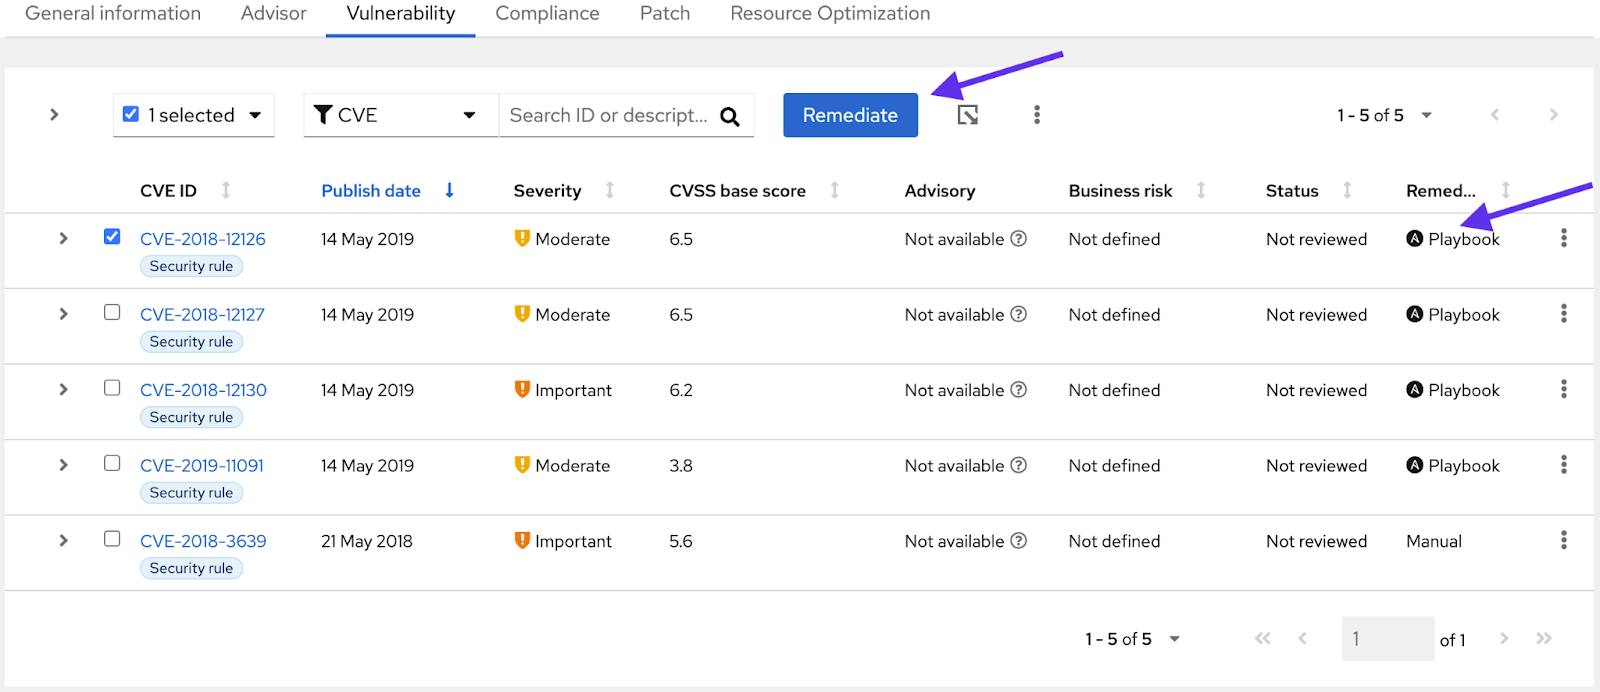The image size is (1600, 692).
Task: Go to last page in bottom pagination
Action: (1544, 638)
